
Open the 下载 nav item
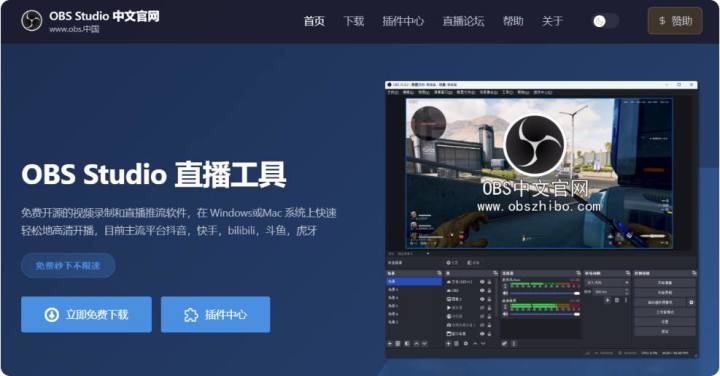click(x=354, y=21)
